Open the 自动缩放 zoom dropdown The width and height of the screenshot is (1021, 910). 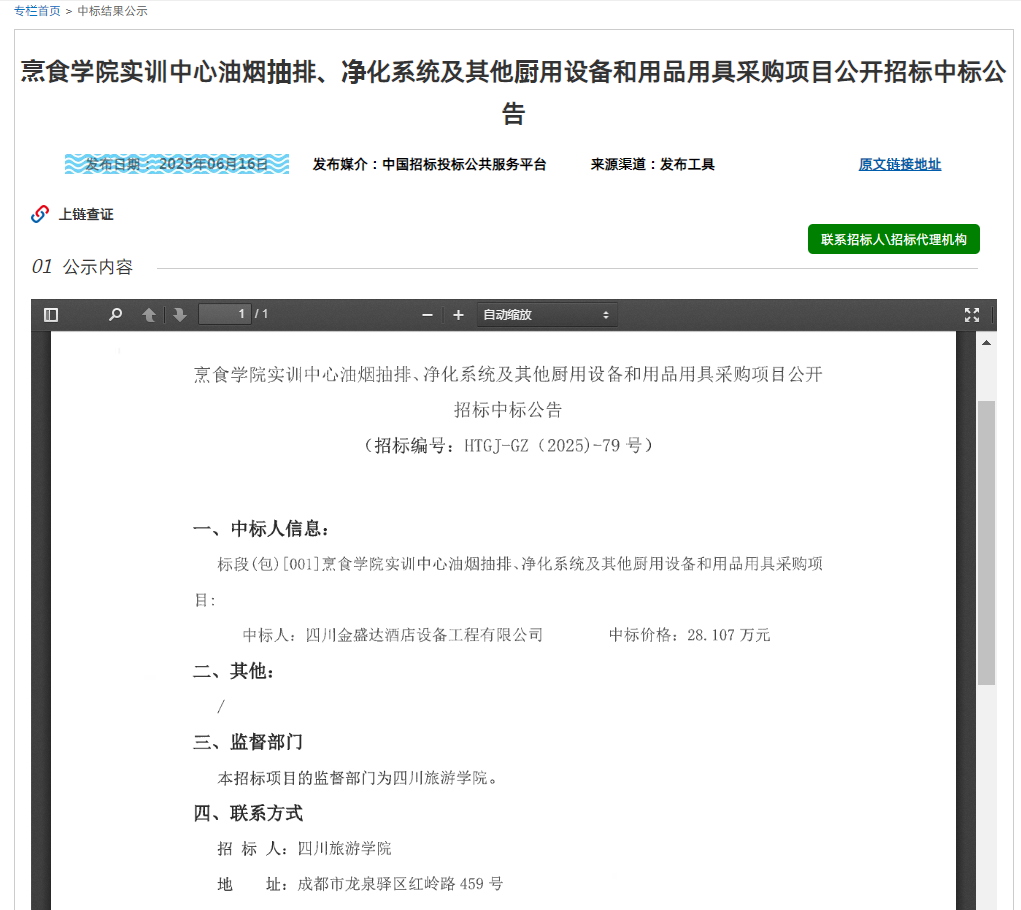(x=546, y=315)
